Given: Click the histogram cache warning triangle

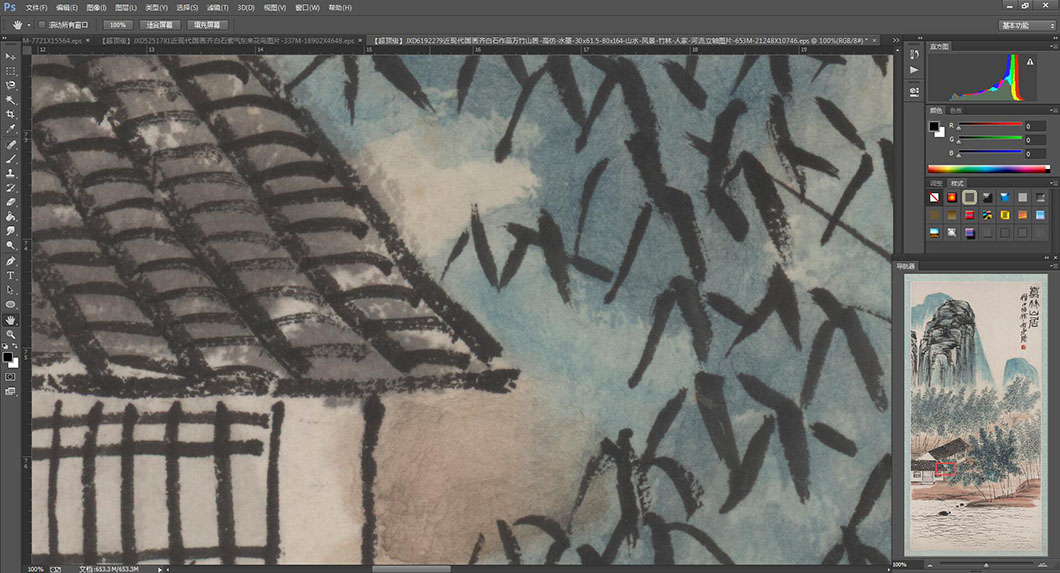Looking at the screenshot, I should (1030, 61).
